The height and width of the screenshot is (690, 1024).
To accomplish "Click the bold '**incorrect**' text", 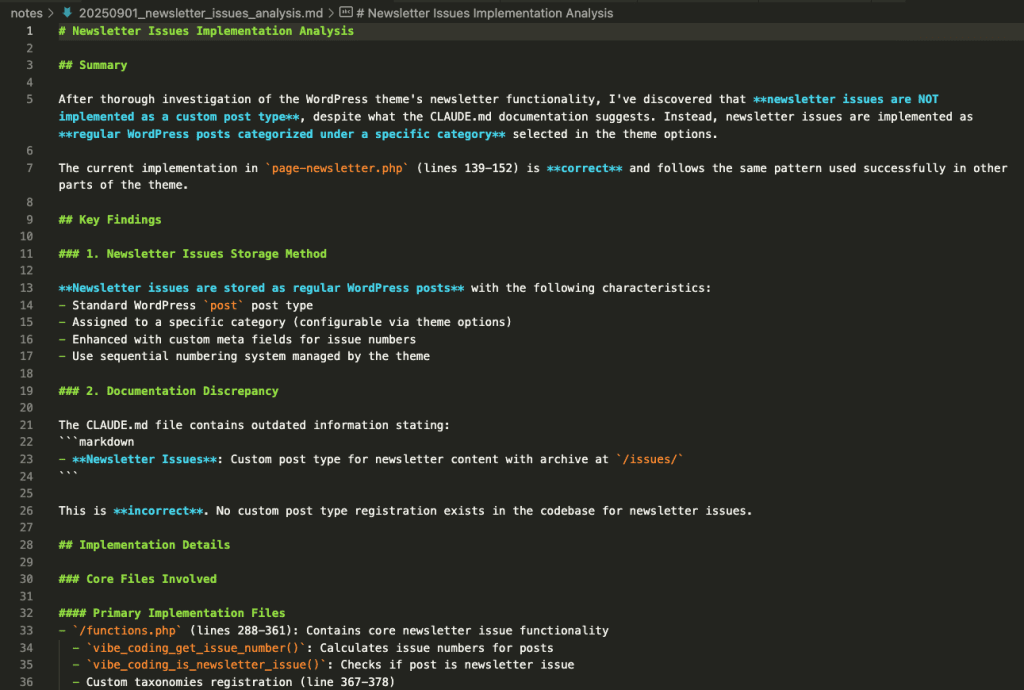I will pyautogui.click(x=158, y=510).
